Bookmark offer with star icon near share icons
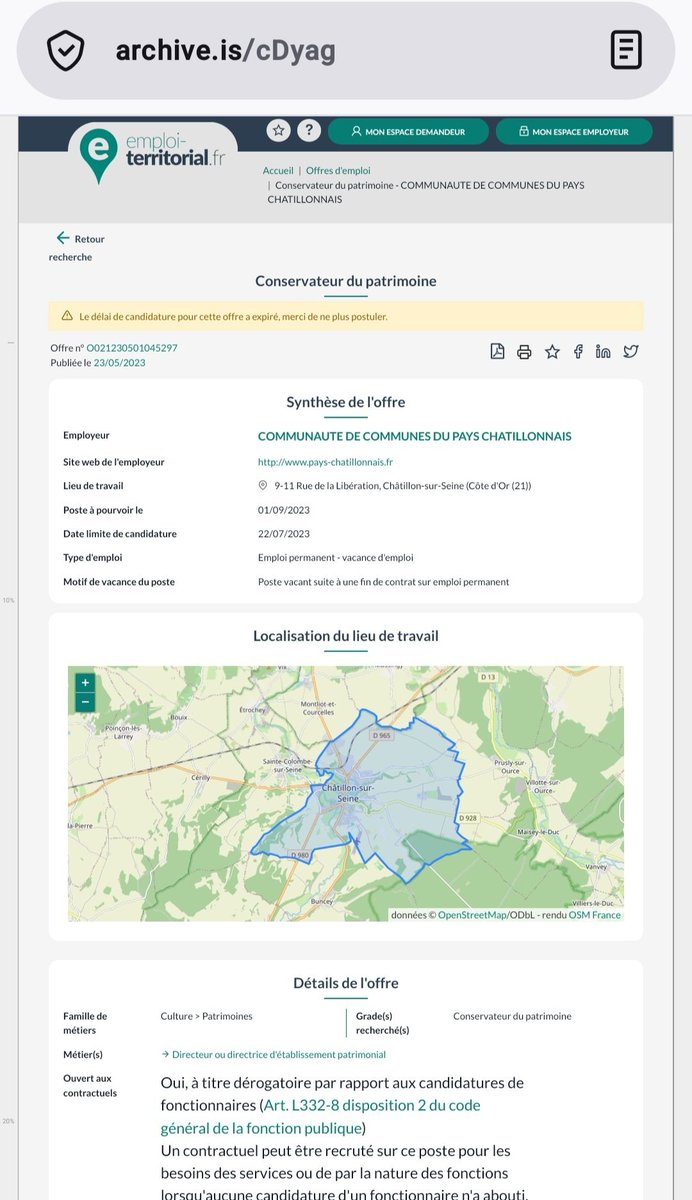The width and height of the screenshot is (692, 1200). (552, 351)
